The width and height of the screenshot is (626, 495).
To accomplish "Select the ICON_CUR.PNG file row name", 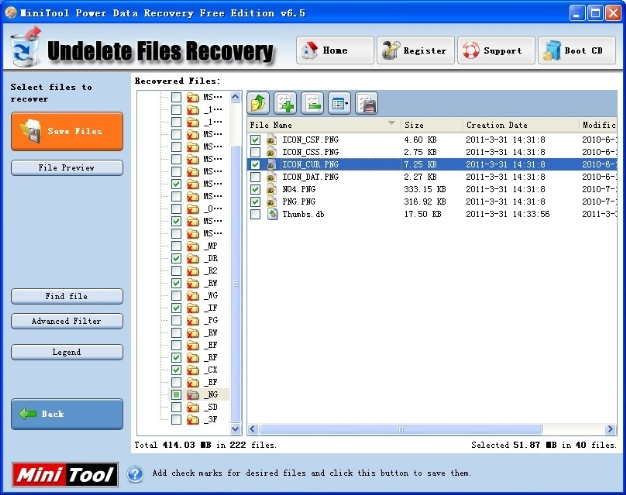I will [x=311, y=164].
